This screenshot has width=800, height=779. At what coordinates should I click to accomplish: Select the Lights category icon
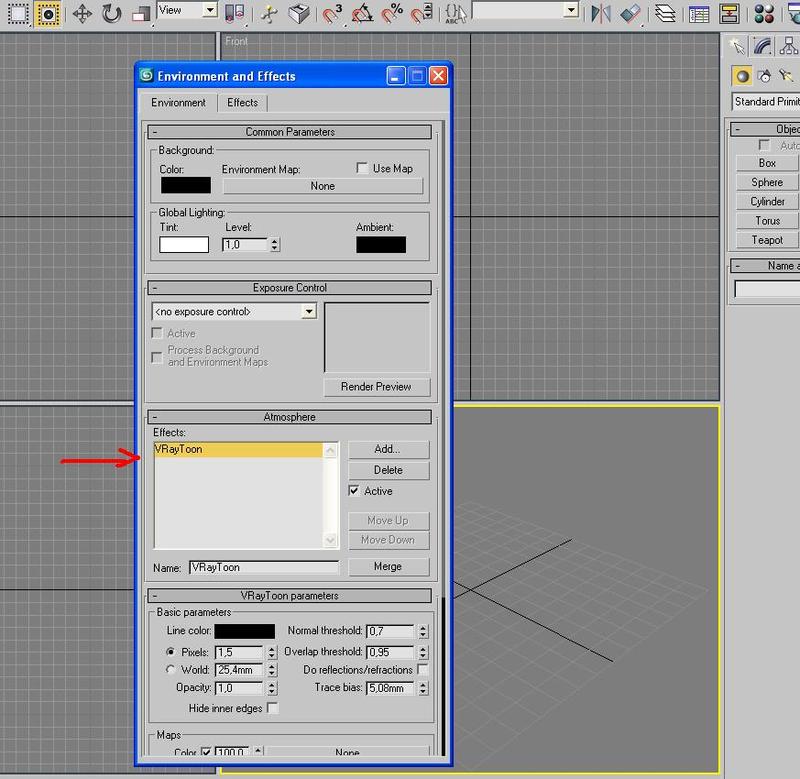[786, 77]
